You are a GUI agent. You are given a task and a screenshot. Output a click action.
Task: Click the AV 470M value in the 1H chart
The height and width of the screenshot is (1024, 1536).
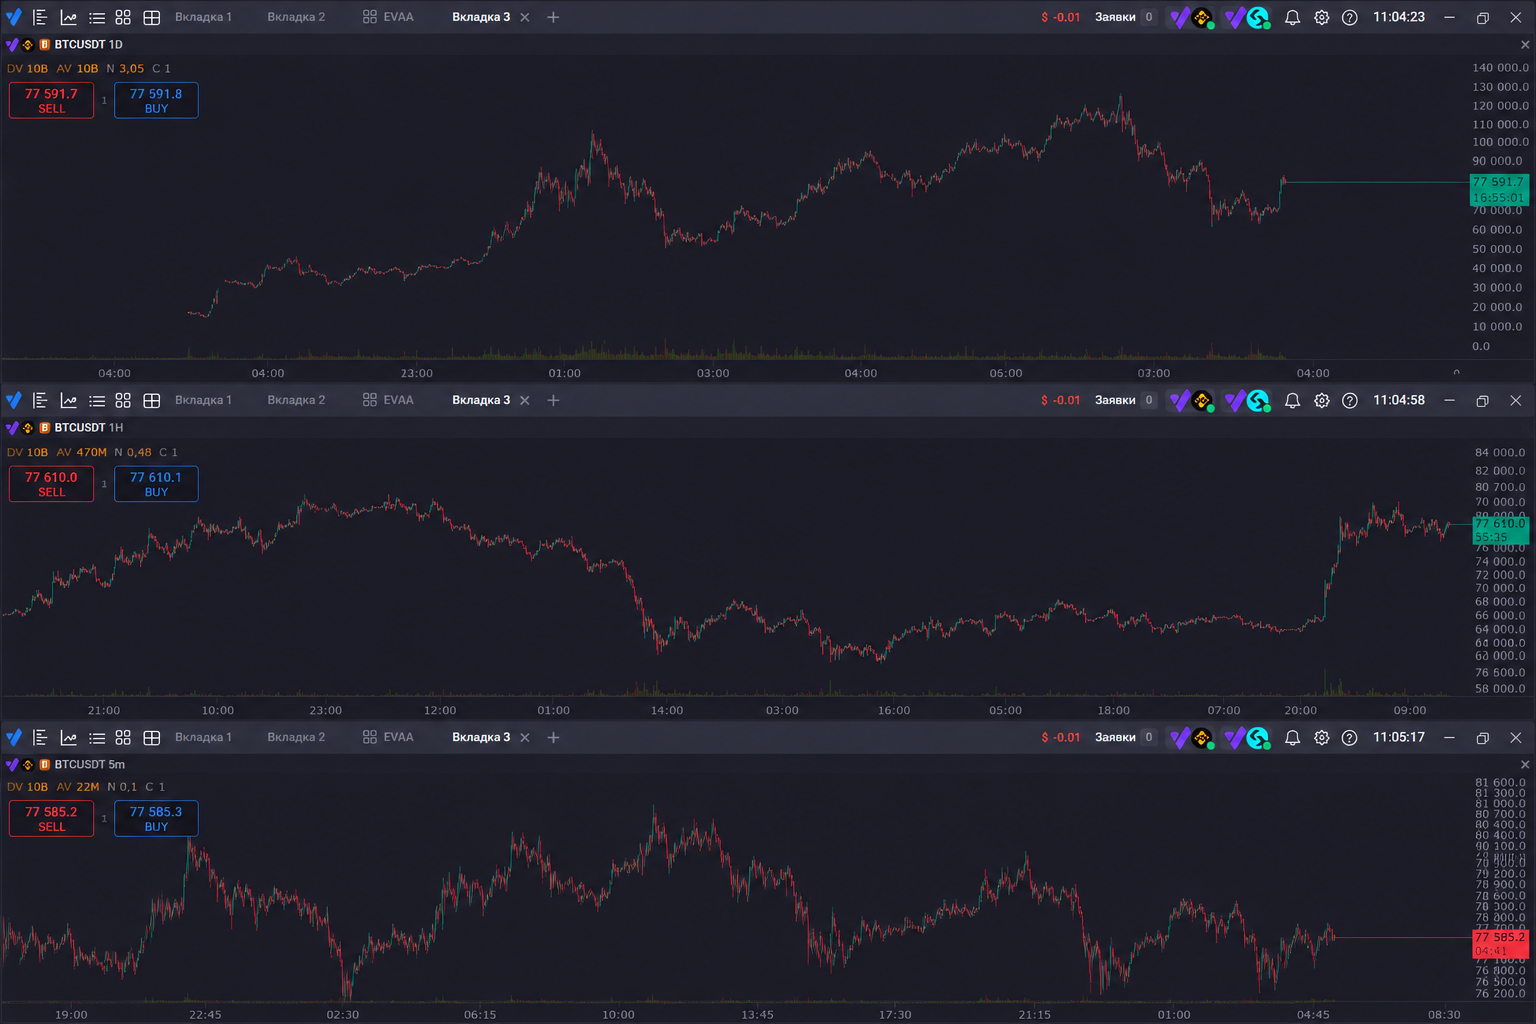click(x=82, y=452)
